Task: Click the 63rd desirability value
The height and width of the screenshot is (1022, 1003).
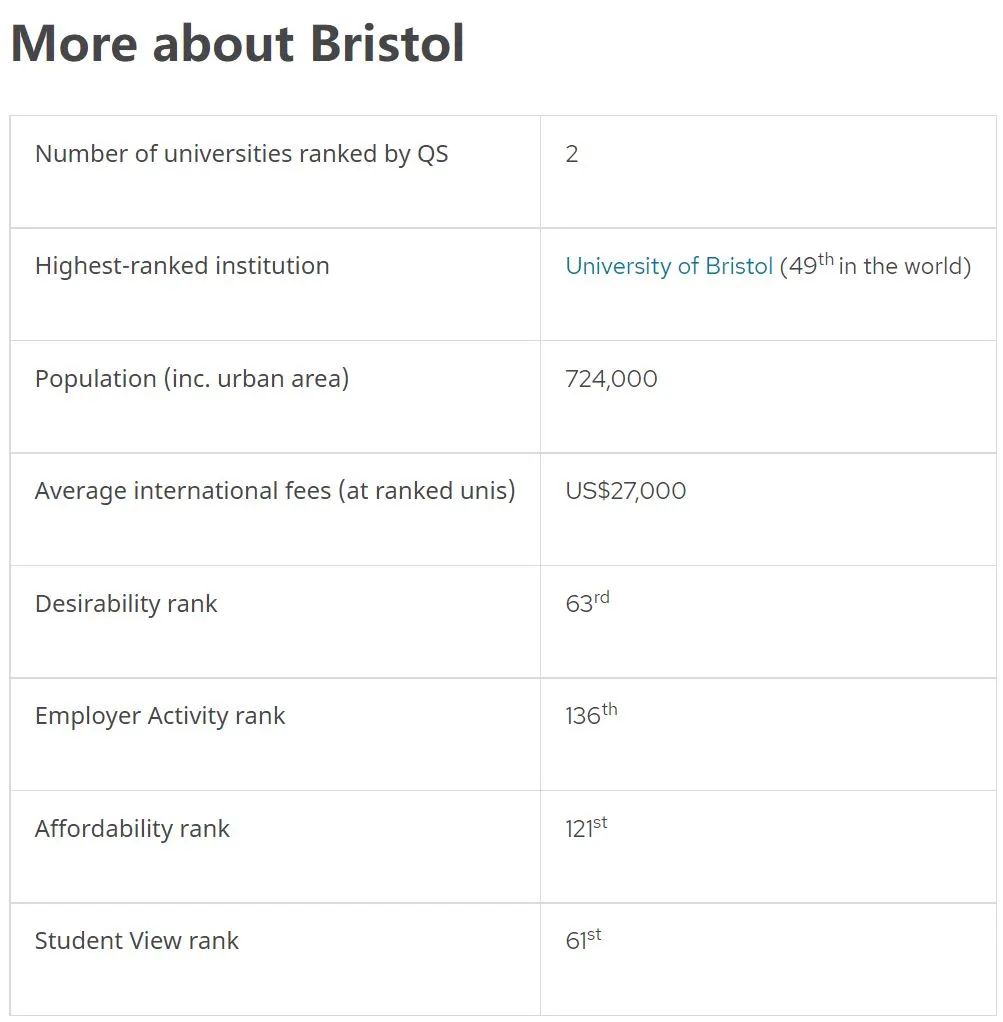Action: (x=587, y=602)
